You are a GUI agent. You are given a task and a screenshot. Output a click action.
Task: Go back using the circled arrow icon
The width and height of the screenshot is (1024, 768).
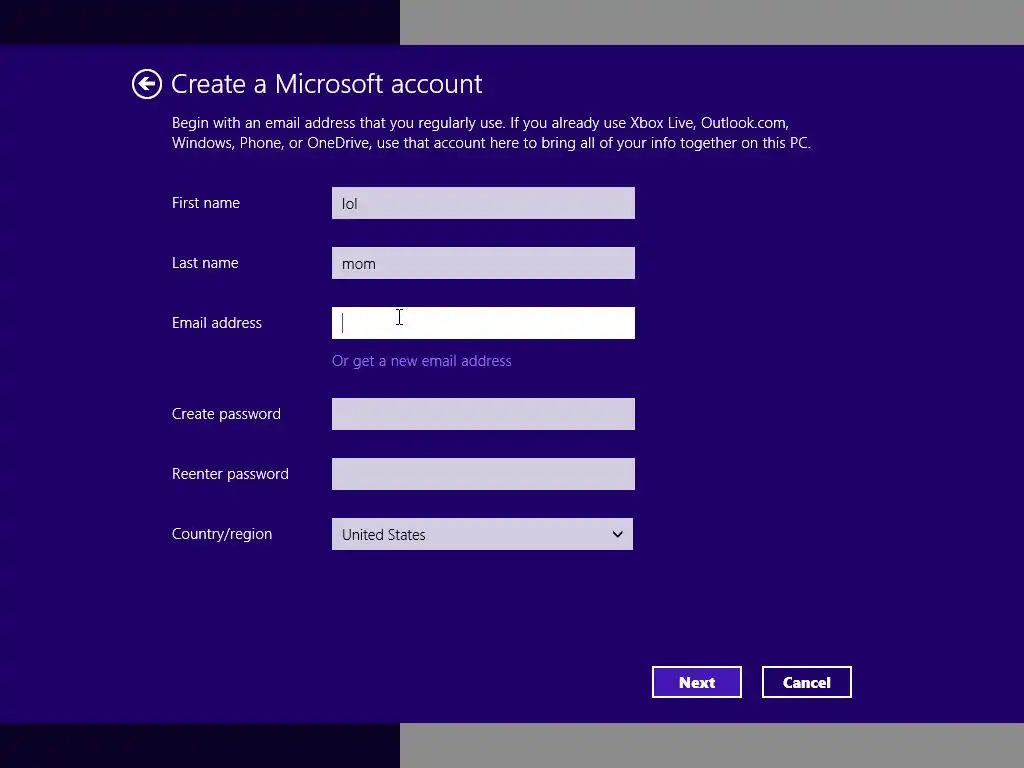point(147,84)
